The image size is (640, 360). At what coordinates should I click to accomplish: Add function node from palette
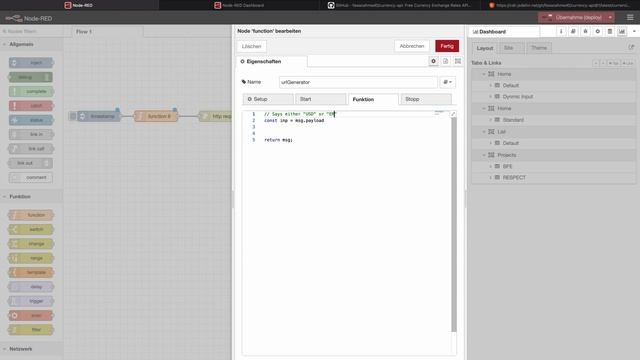tap(31, 215)
